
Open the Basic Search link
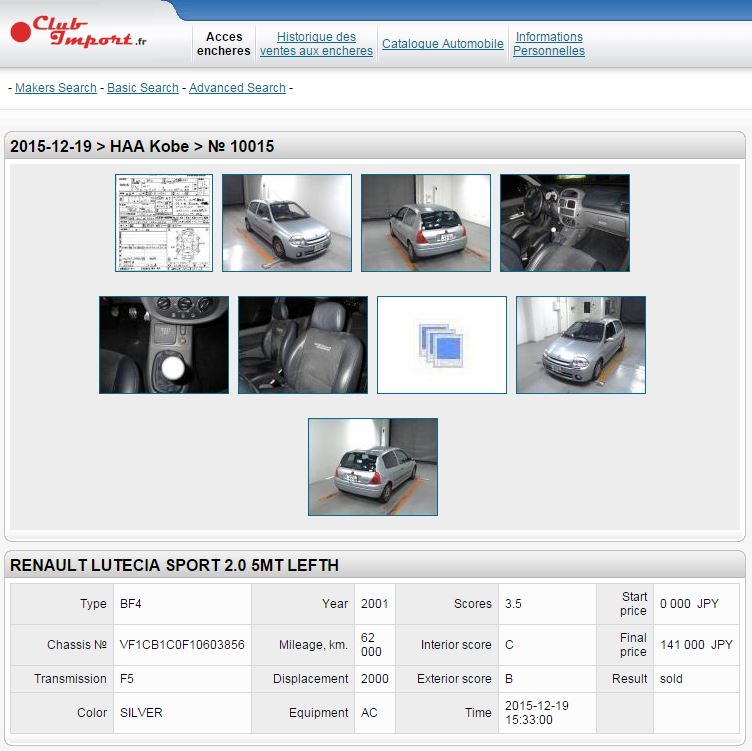pos(143,88)
